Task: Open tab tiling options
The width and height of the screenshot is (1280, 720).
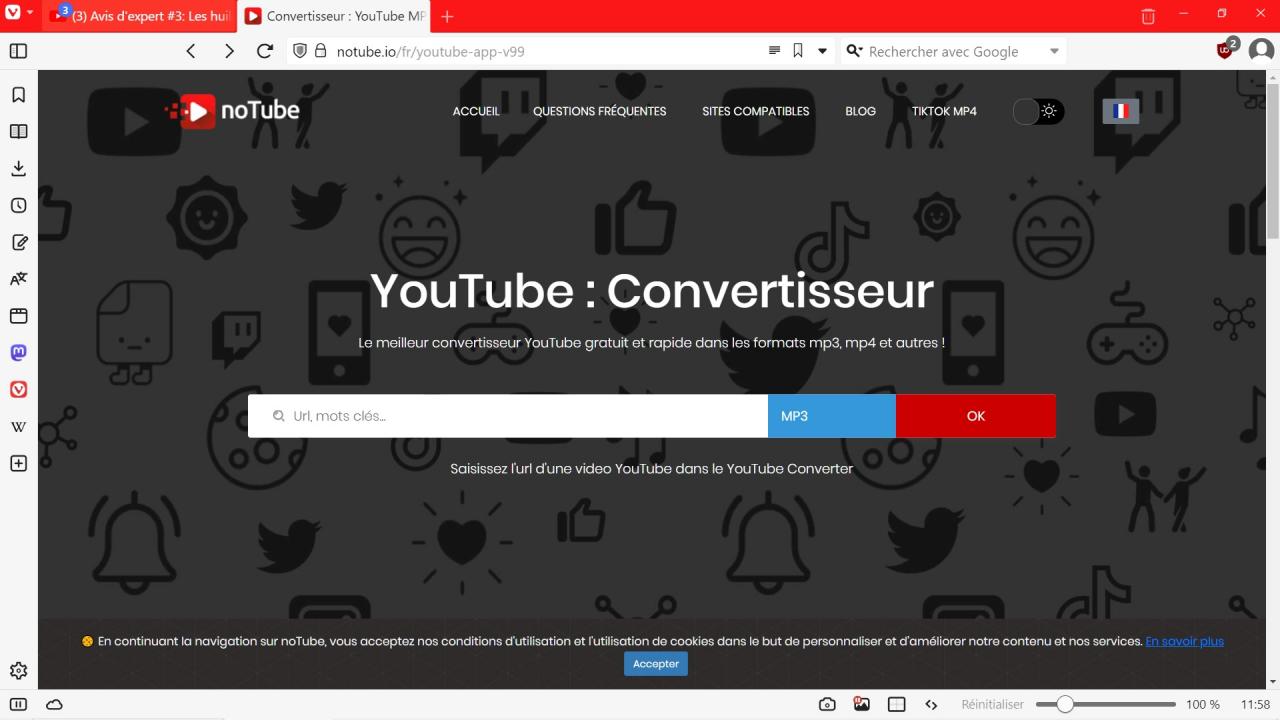Action: (x=897, y=705)
